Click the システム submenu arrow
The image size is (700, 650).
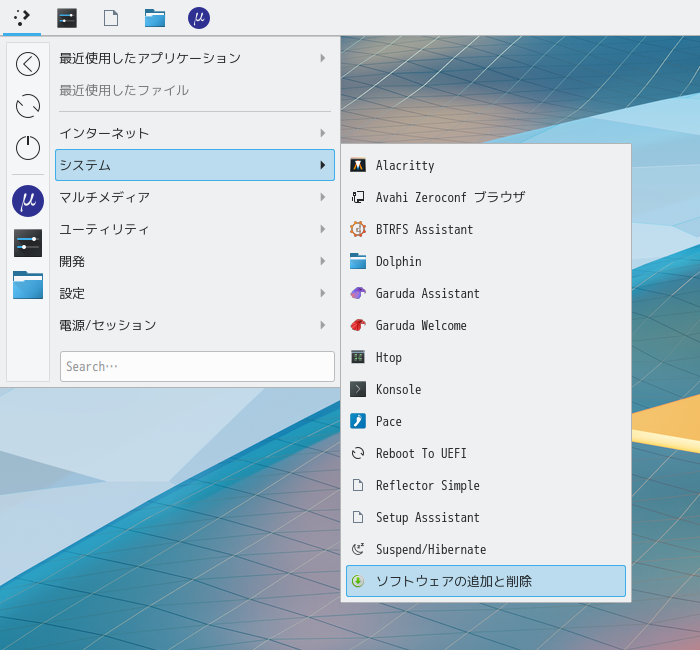323,165
